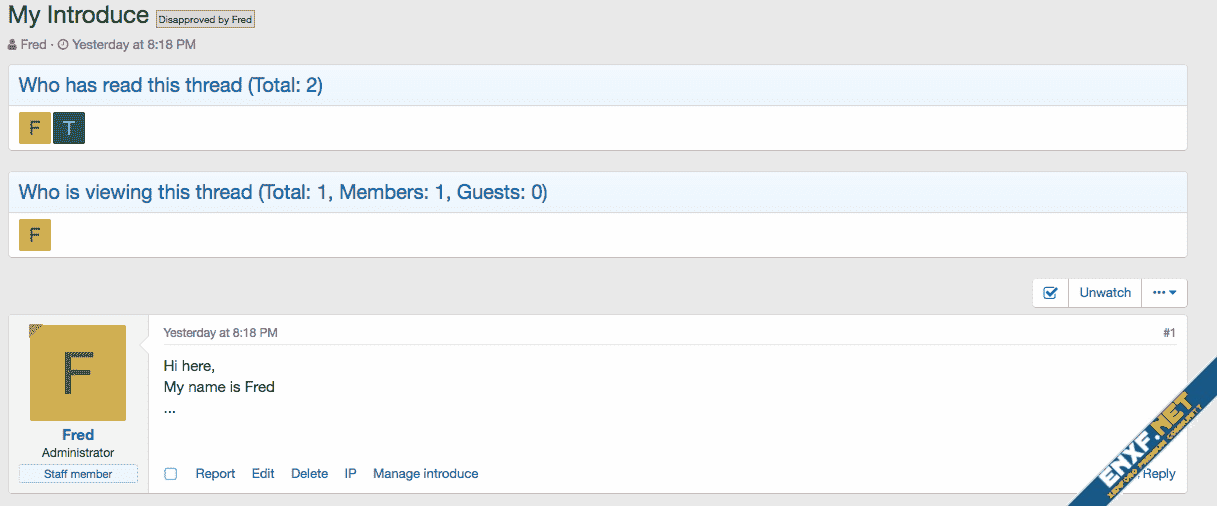Click Fred's avatar in read list
The image size is (1217, 506).
(35, 128)
